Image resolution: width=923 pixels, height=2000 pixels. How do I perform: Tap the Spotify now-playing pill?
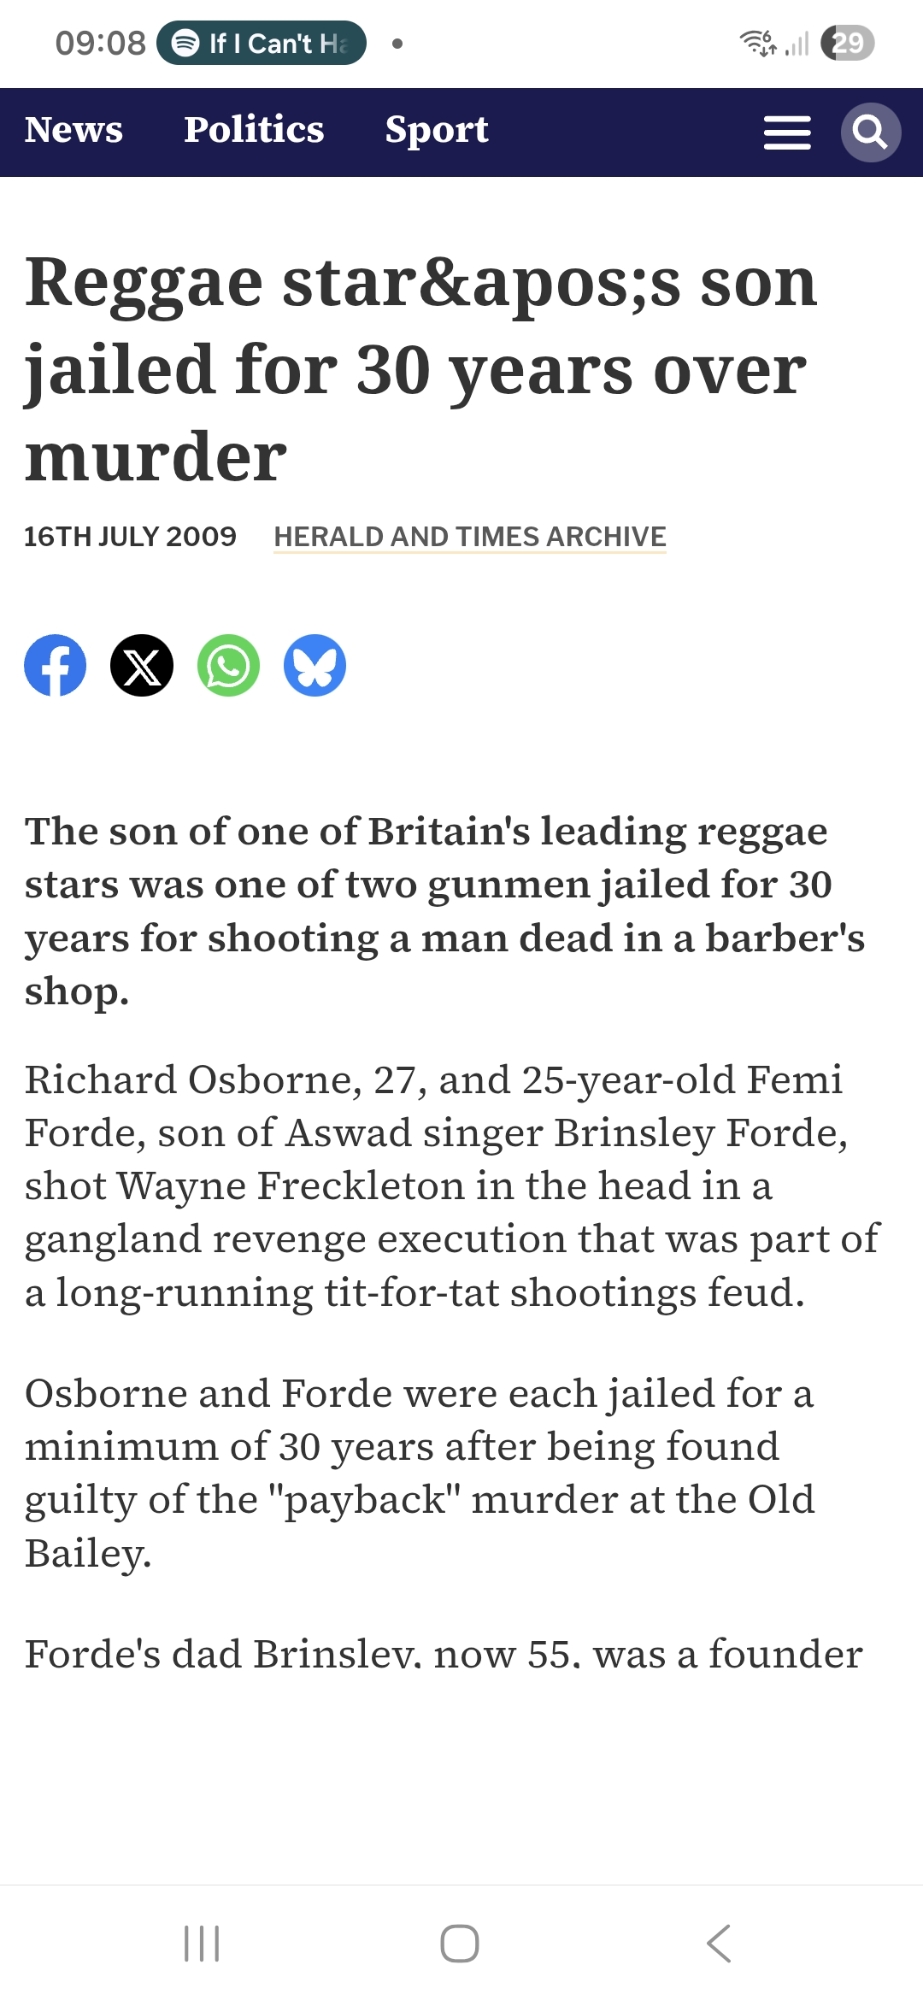[262, 43]
